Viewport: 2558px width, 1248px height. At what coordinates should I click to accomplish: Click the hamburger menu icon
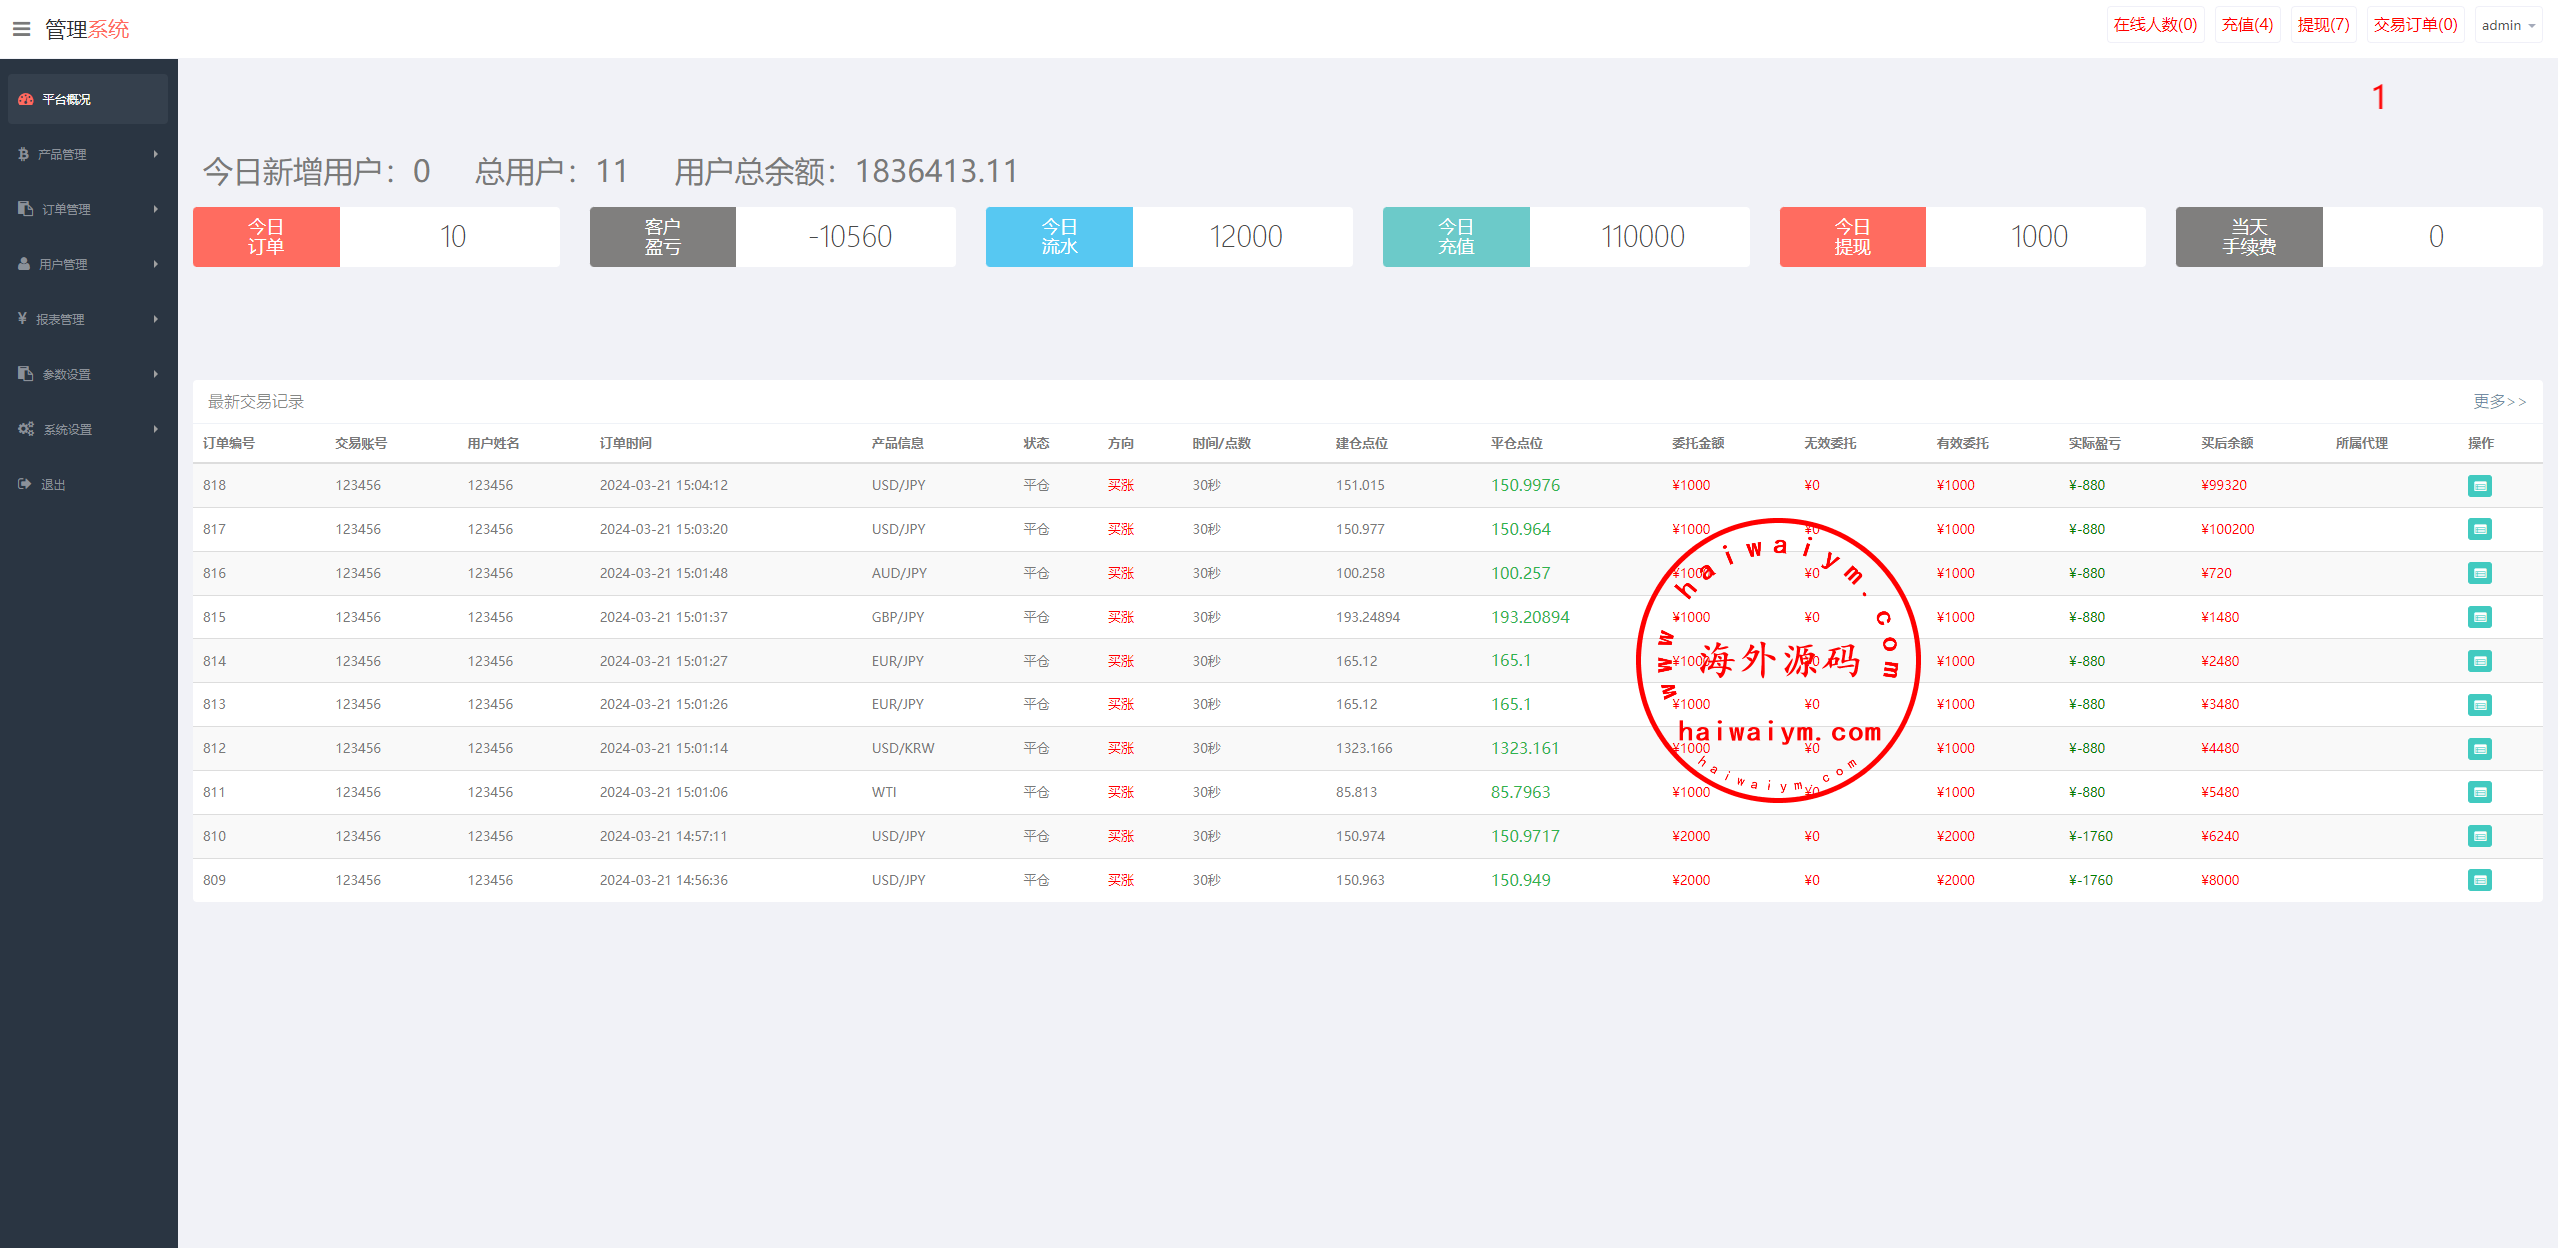(21, 29)
